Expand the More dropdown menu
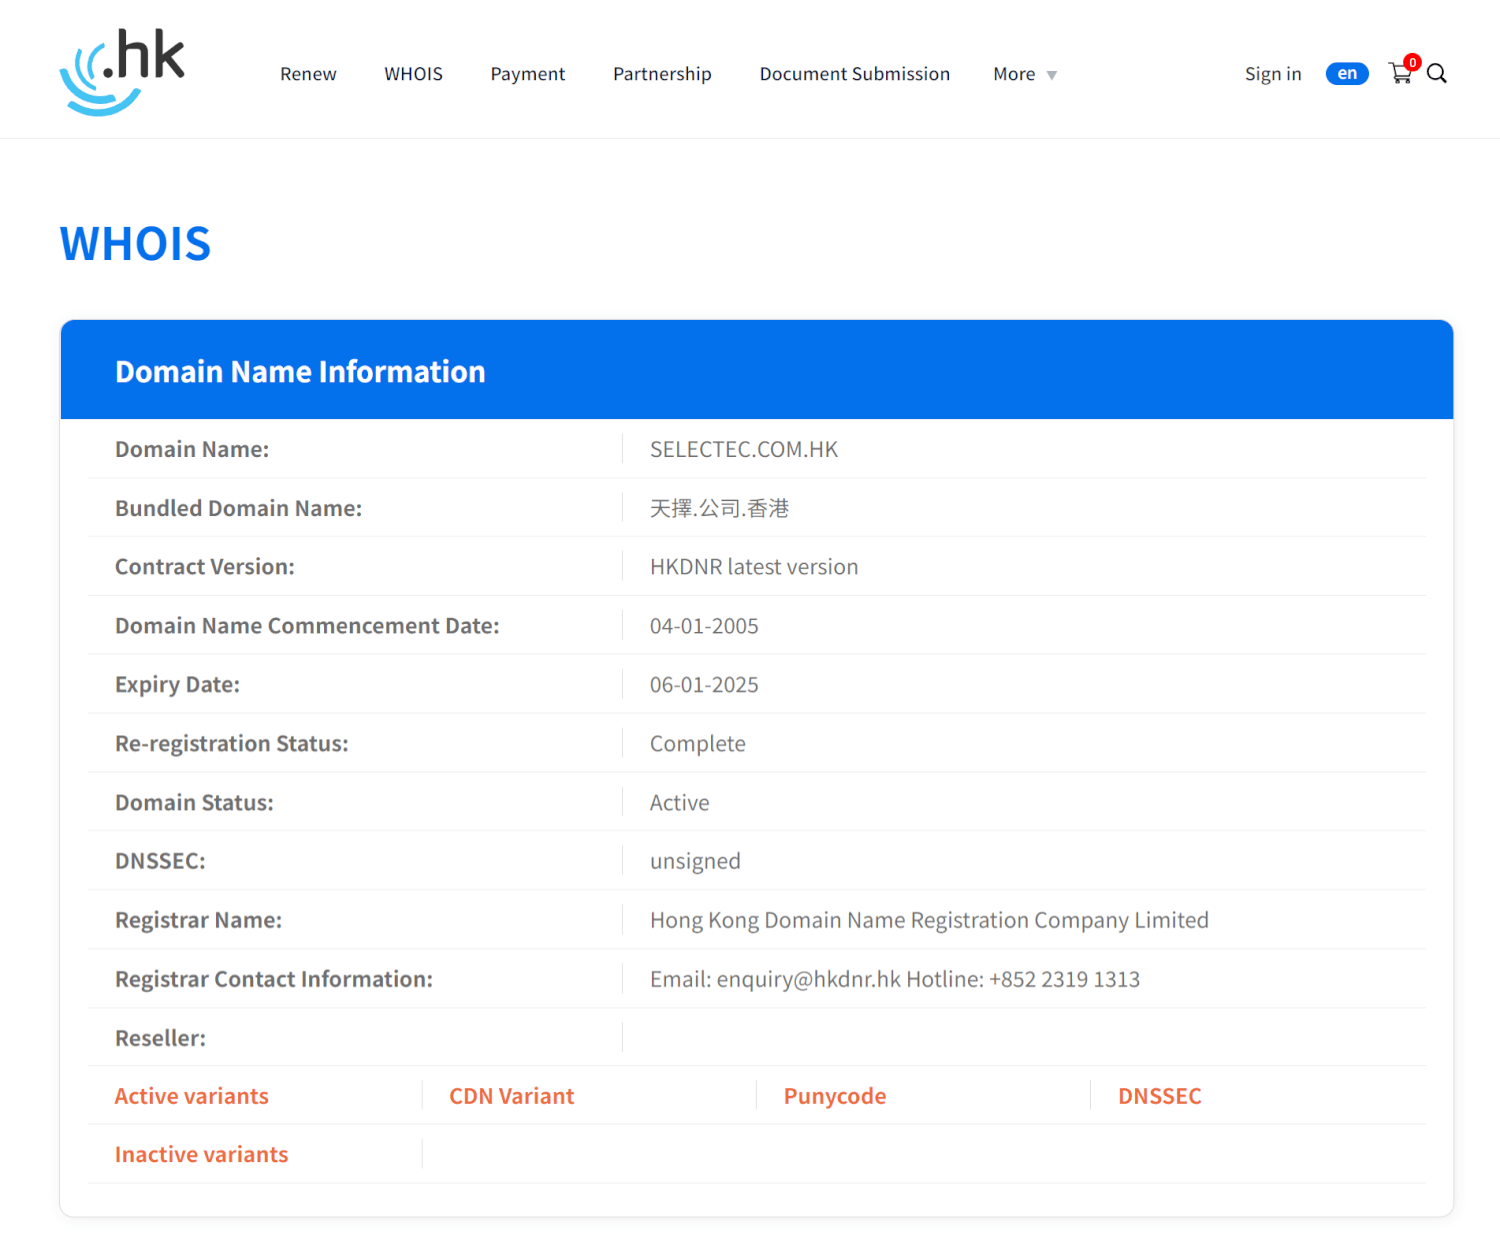The image size is (1500, 1241). pyautogui.click(x=1025, y=74)
